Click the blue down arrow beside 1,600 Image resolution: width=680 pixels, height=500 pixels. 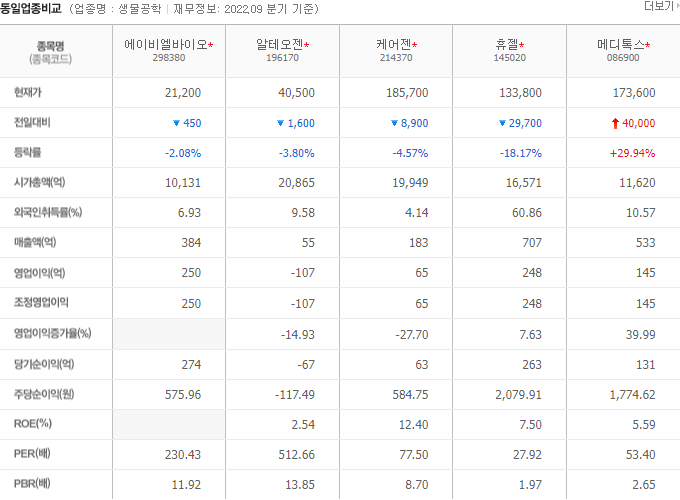(x=280, y=123)
